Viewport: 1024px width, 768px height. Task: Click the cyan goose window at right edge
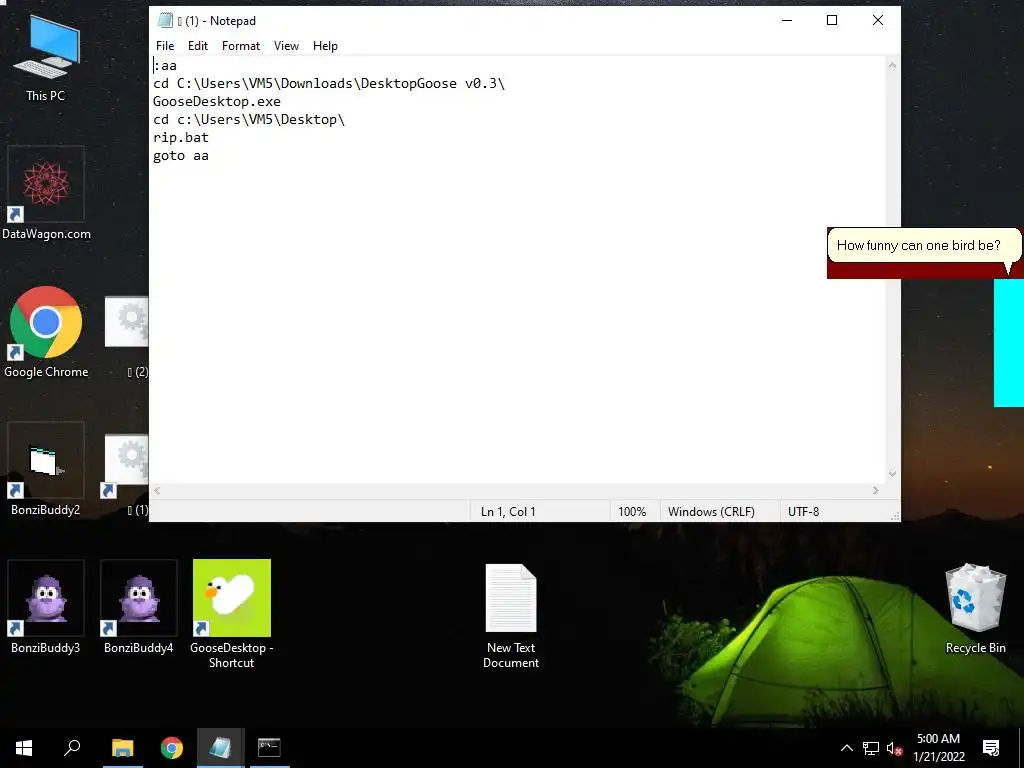coord(1009,342)
